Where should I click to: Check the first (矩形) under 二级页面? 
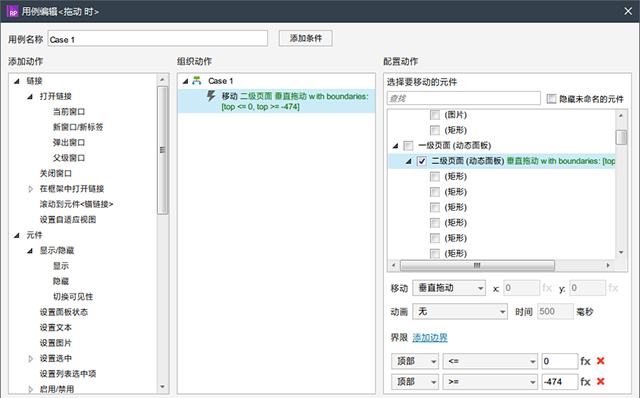pos(435,177)
